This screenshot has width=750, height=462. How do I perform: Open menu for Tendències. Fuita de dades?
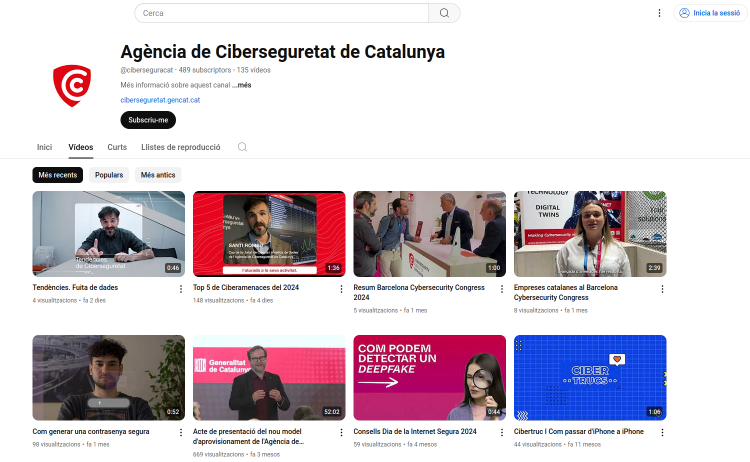pos(181,289)
